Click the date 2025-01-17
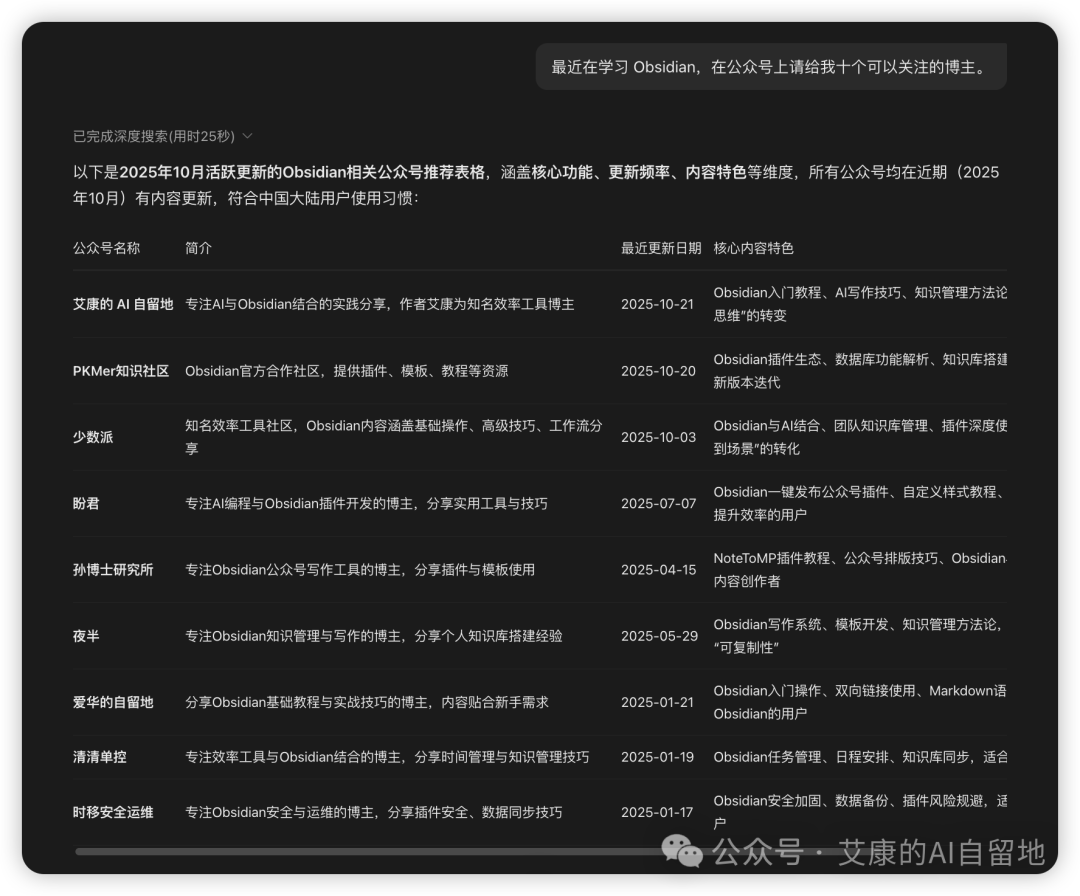The width and height of the screenshot is (1080, 896). click(657, 812)
